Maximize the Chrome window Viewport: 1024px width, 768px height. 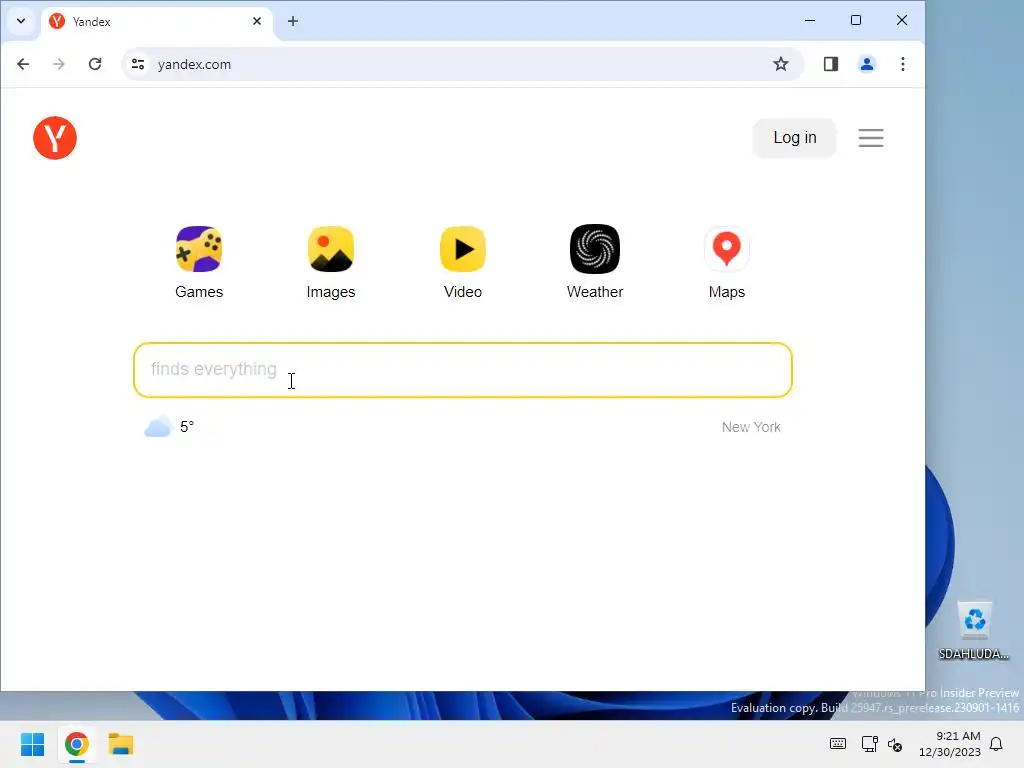[856, 20]
